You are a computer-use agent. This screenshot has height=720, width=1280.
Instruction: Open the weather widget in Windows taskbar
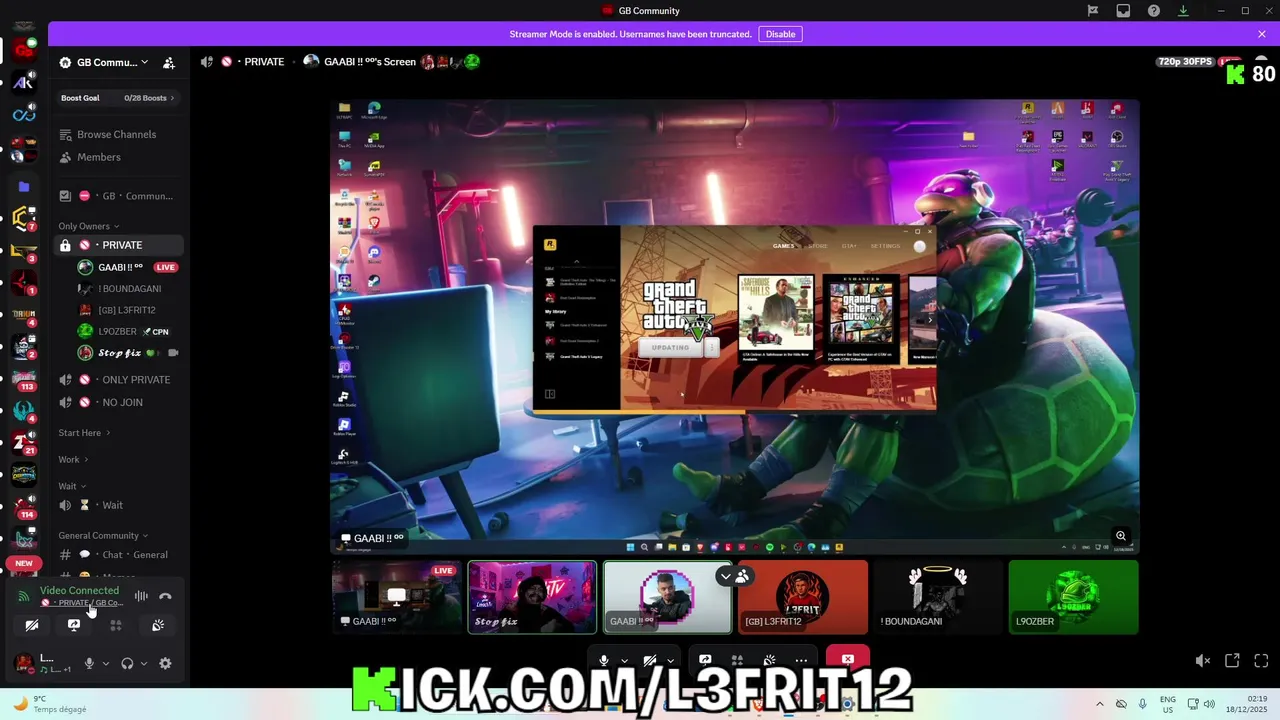tap(48, 704)
